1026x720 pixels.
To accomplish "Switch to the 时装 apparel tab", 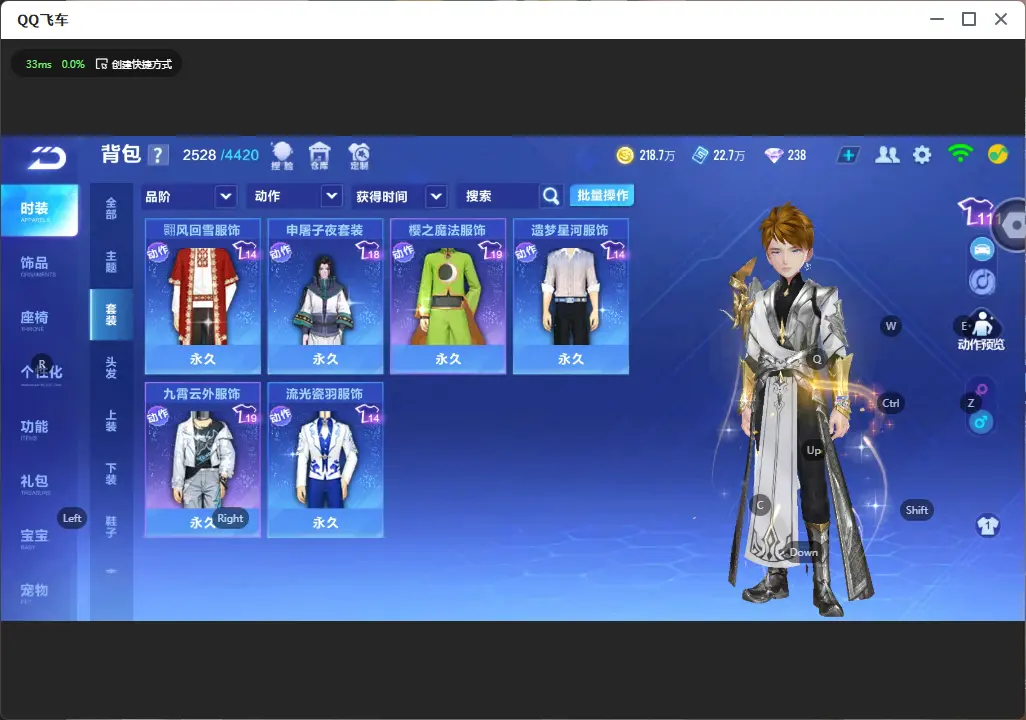I will tap(39, 210).
